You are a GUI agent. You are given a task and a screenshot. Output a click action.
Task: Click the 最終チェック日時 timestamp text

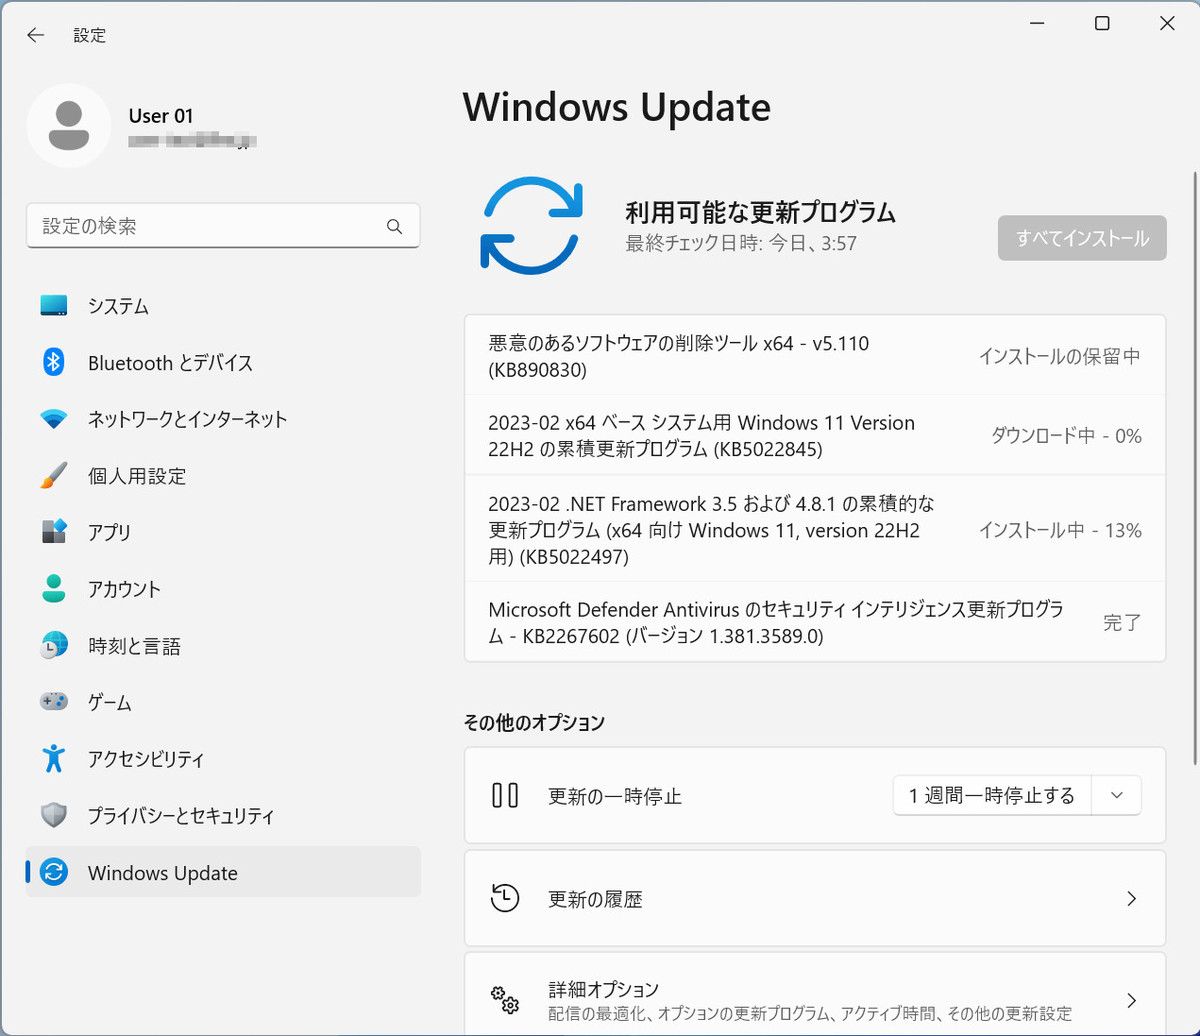(x=741, y=243)
